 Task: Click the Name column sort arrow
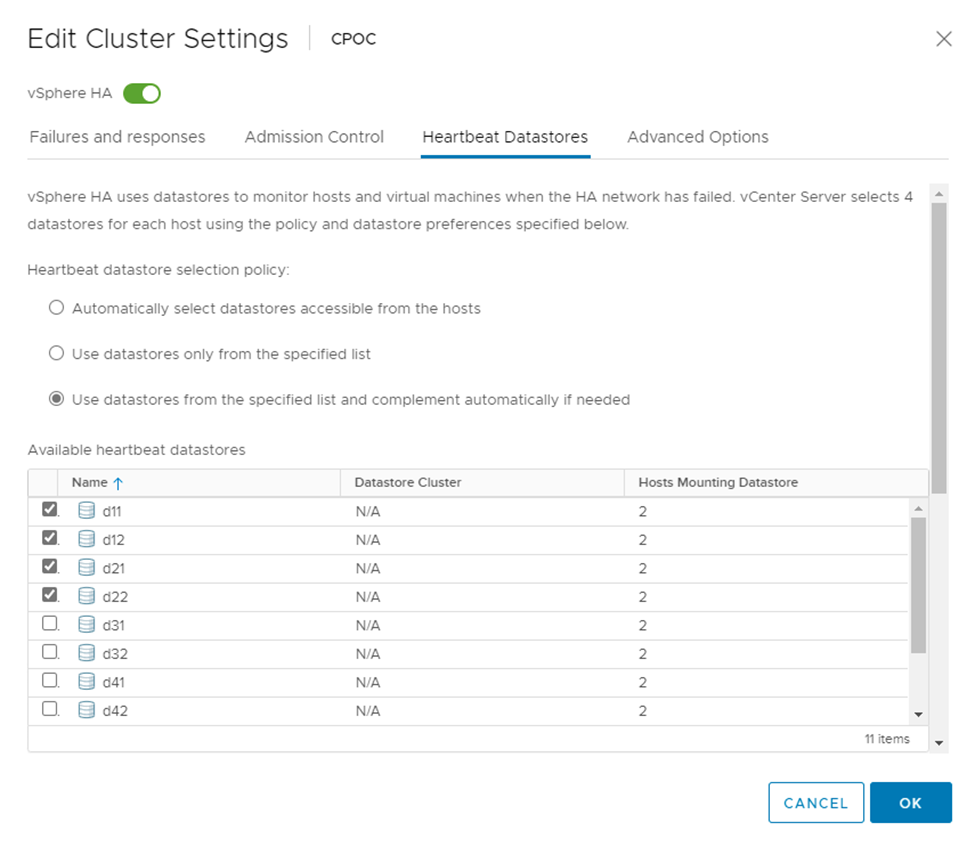point(118,483)
